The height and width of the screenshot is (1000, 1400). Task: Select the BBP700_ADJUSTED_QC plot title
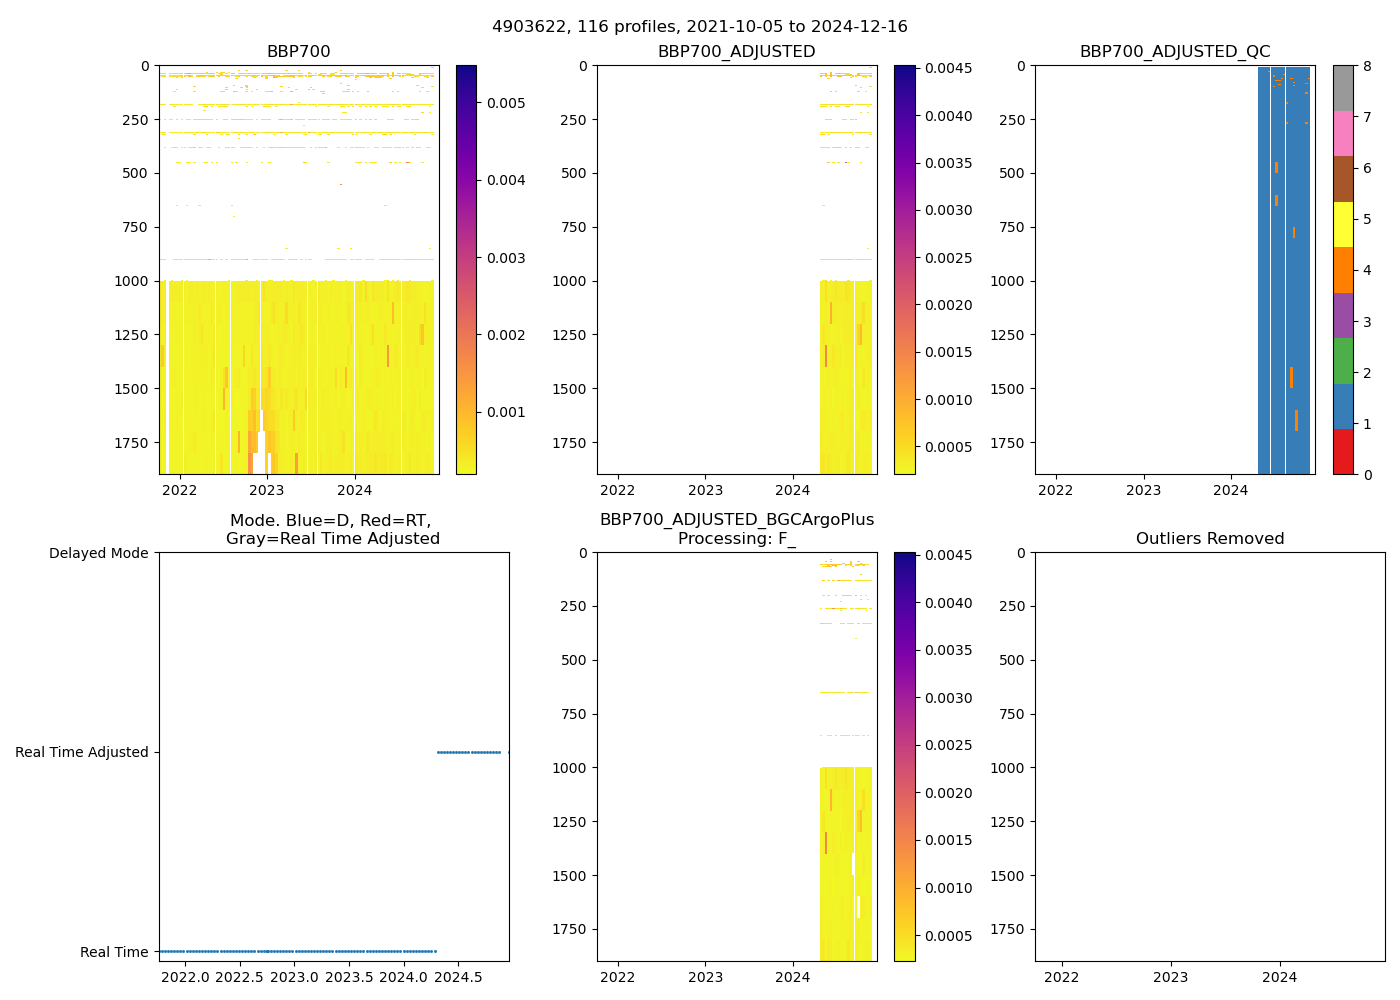1174,52
